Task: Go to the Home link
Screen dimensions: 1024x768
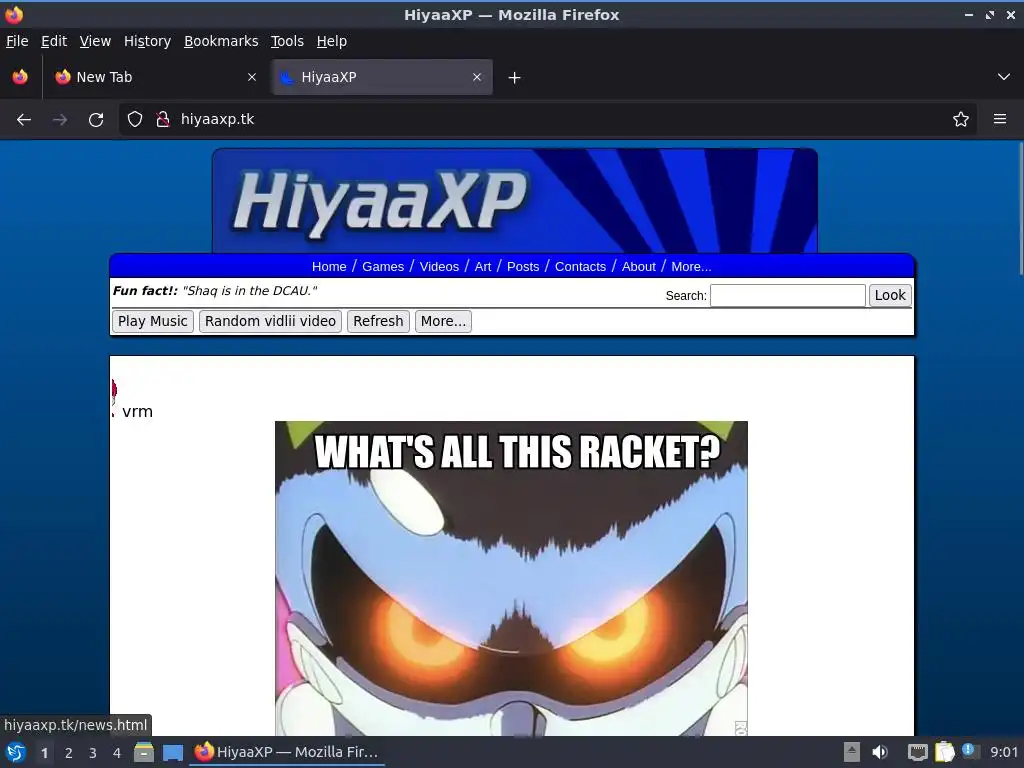Action: (328, 266)
